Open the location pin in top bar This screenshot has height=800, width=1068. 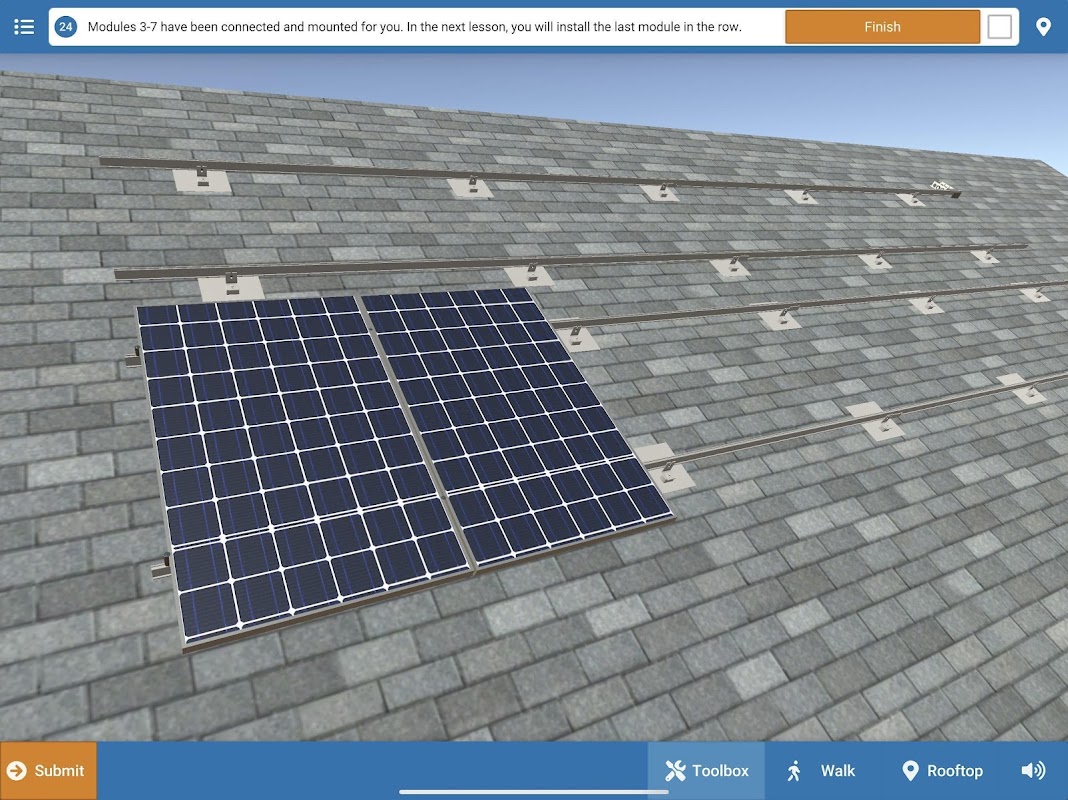[1043, 27]
